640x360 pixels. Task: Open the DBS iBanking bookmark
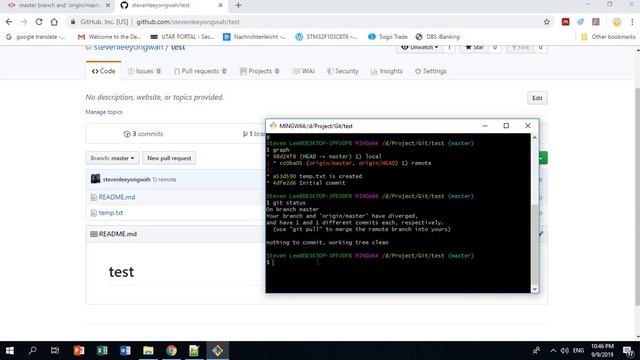pyautogui.click(x=438, y=37)
